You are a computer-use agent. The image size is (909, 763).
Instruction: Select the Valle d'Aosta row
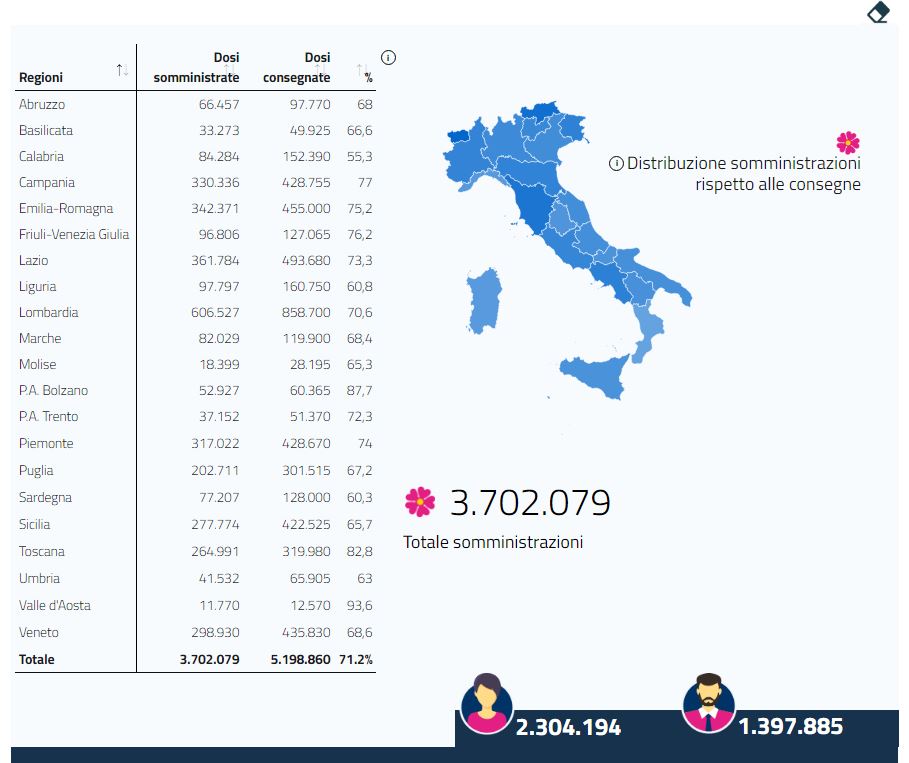pos(195,605)
